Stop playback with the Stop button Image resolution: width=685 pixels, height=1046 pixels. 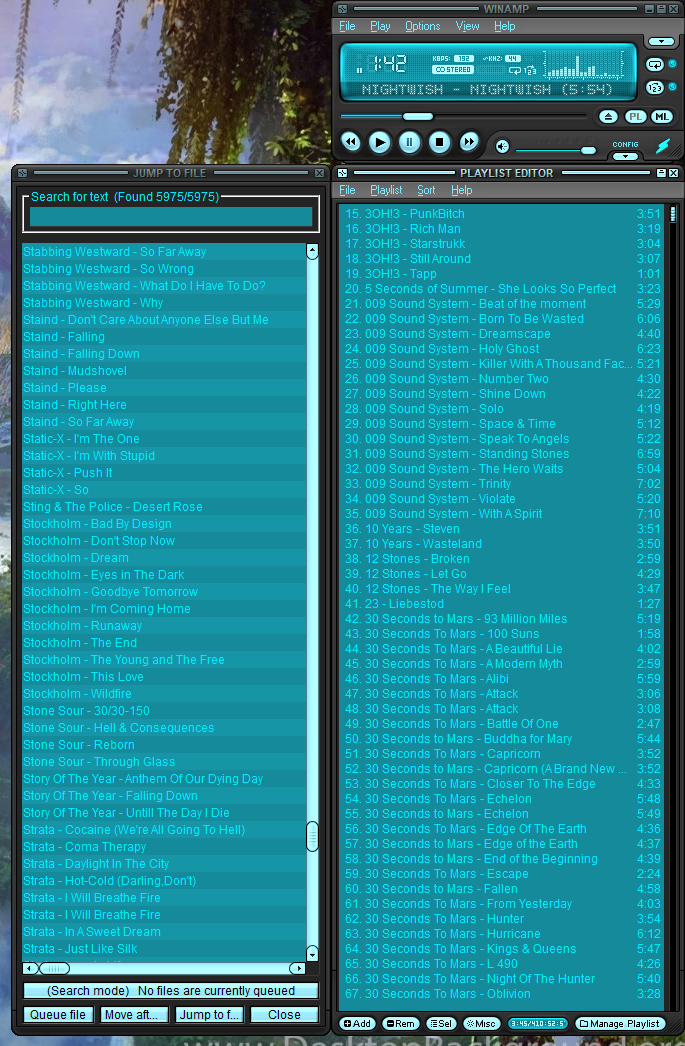[439, 142]
